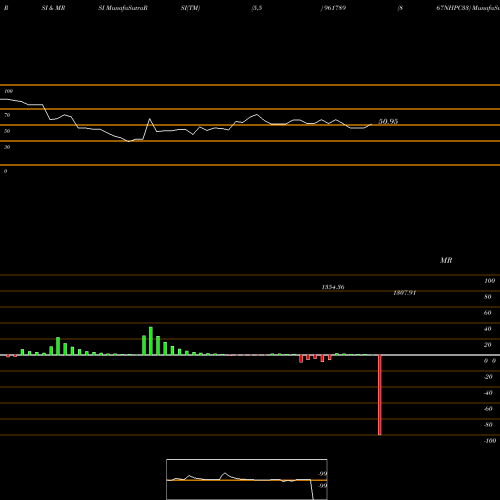Click the MR right axis label -80
Screen dimensions: 500x500
point(488,425)
